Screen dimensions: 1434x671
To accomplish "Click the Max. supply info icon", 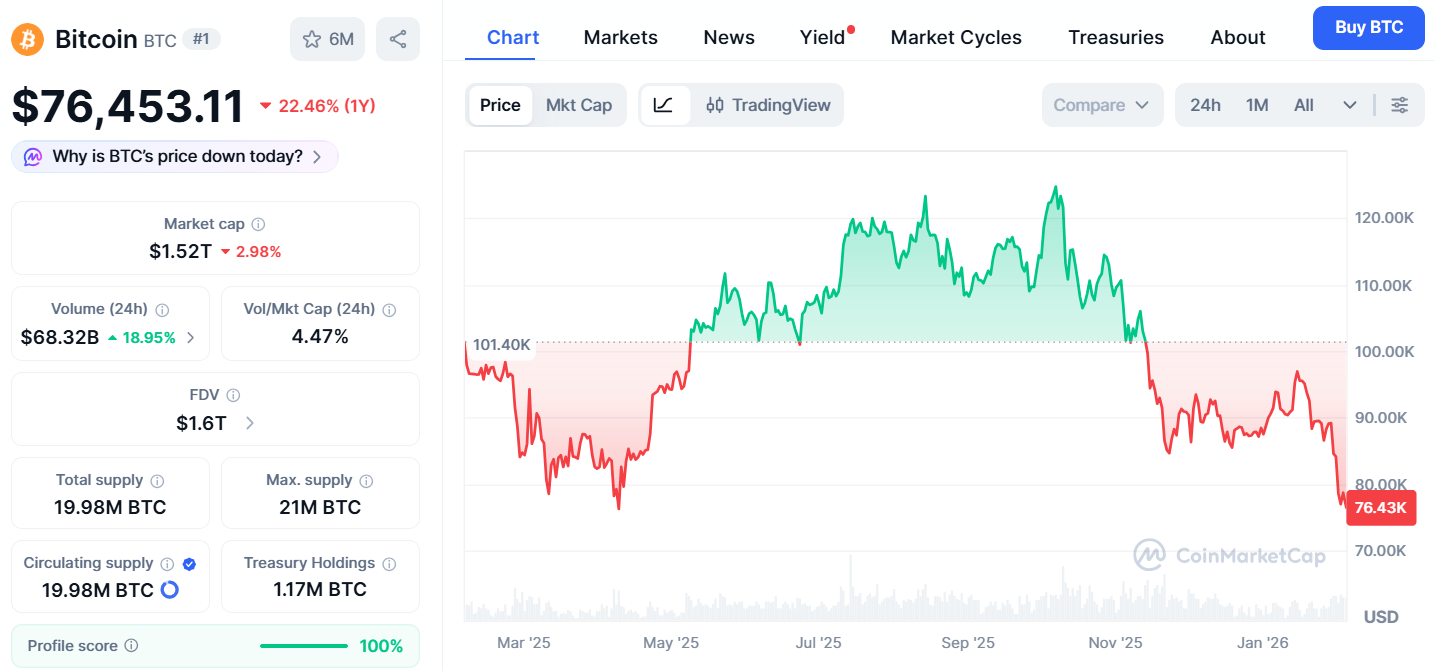I will (366, 481).
